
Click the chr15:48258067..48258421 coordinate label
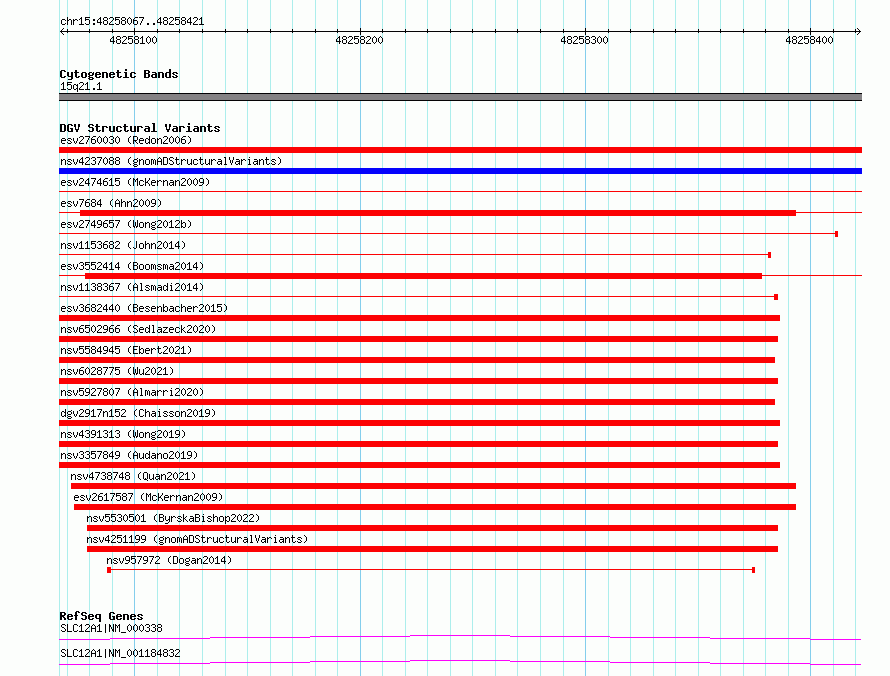(x=132, y=21)
